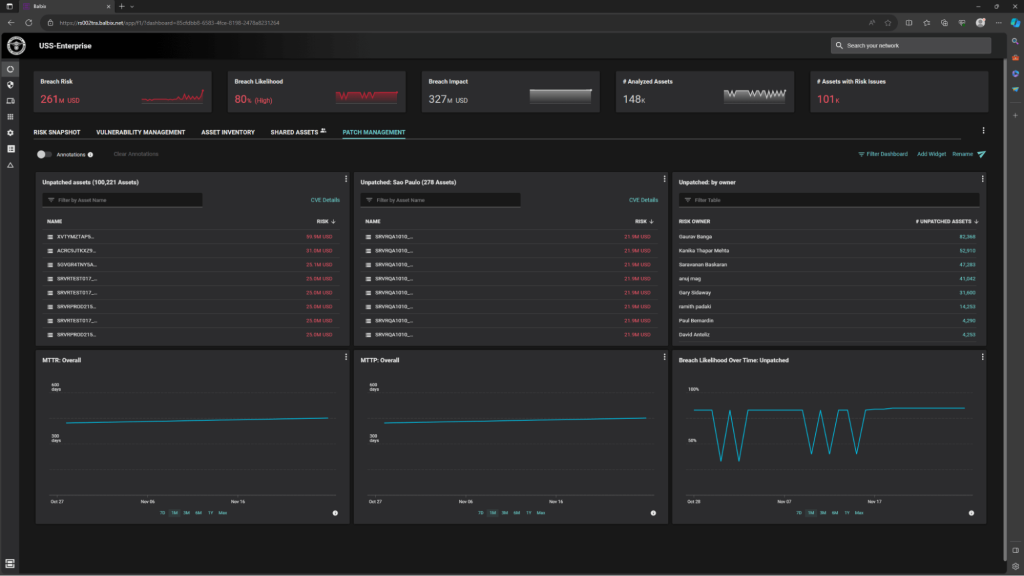
Task: Focus the Search your network field
Action: (911, 46)
